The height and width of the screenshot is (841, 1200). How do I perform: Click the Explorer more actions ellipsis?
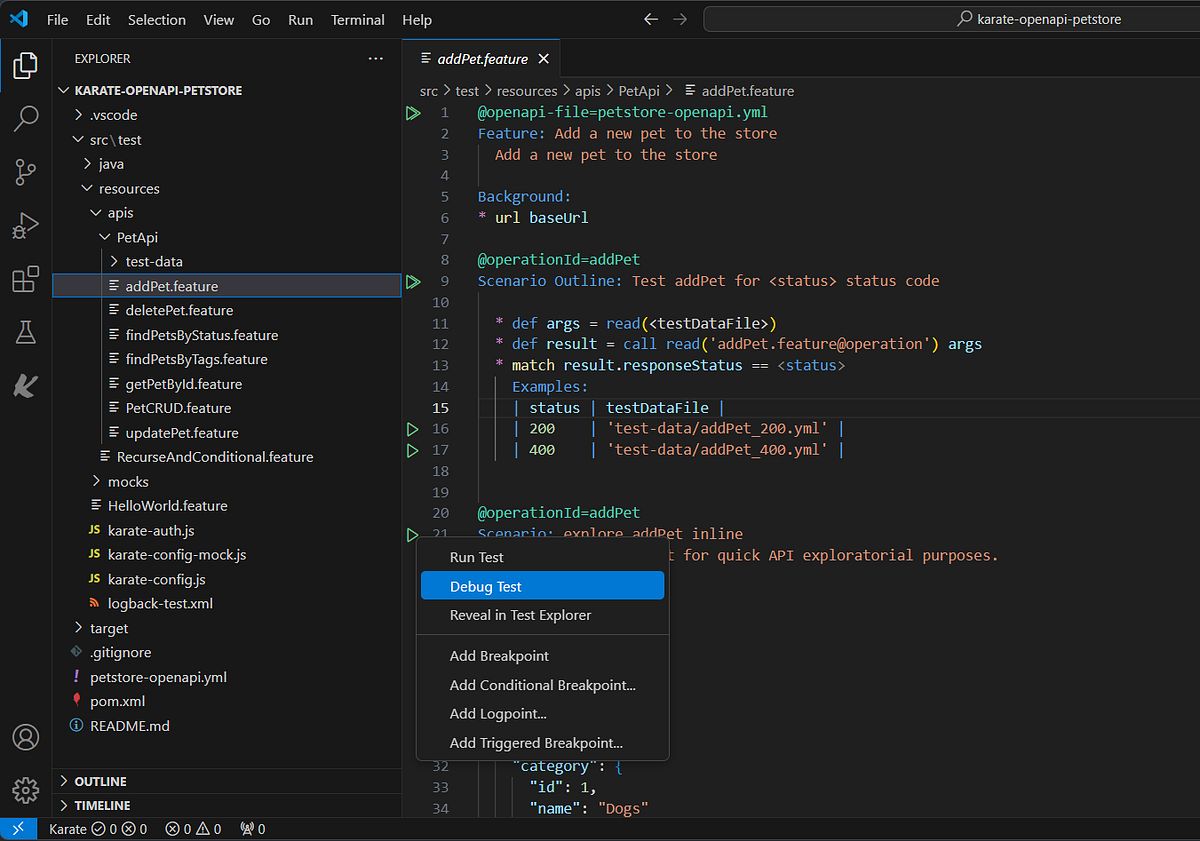(x=375, y=58)
